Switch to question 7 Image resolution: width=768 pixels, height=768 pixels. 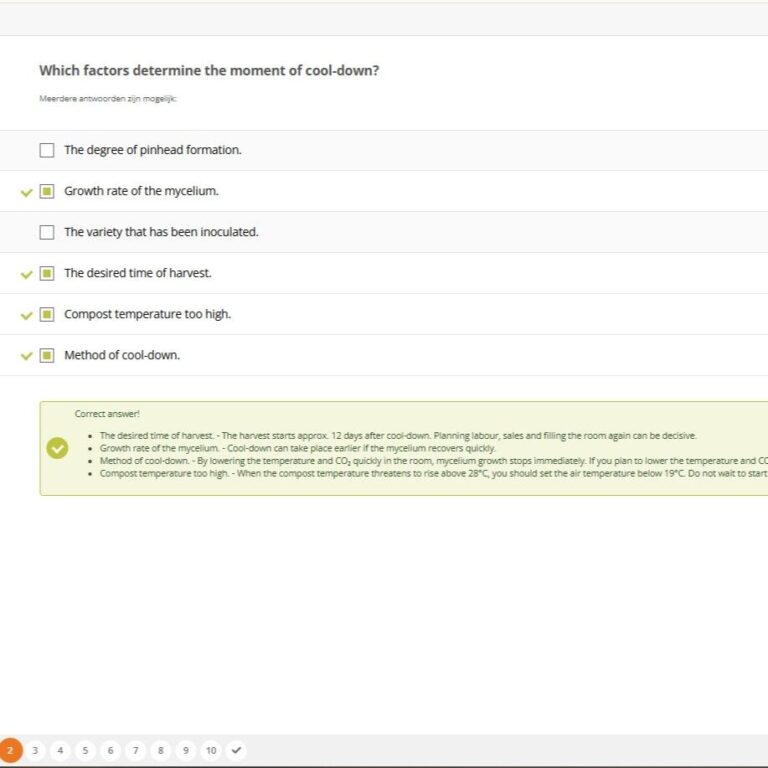click(x=135, y=750)
